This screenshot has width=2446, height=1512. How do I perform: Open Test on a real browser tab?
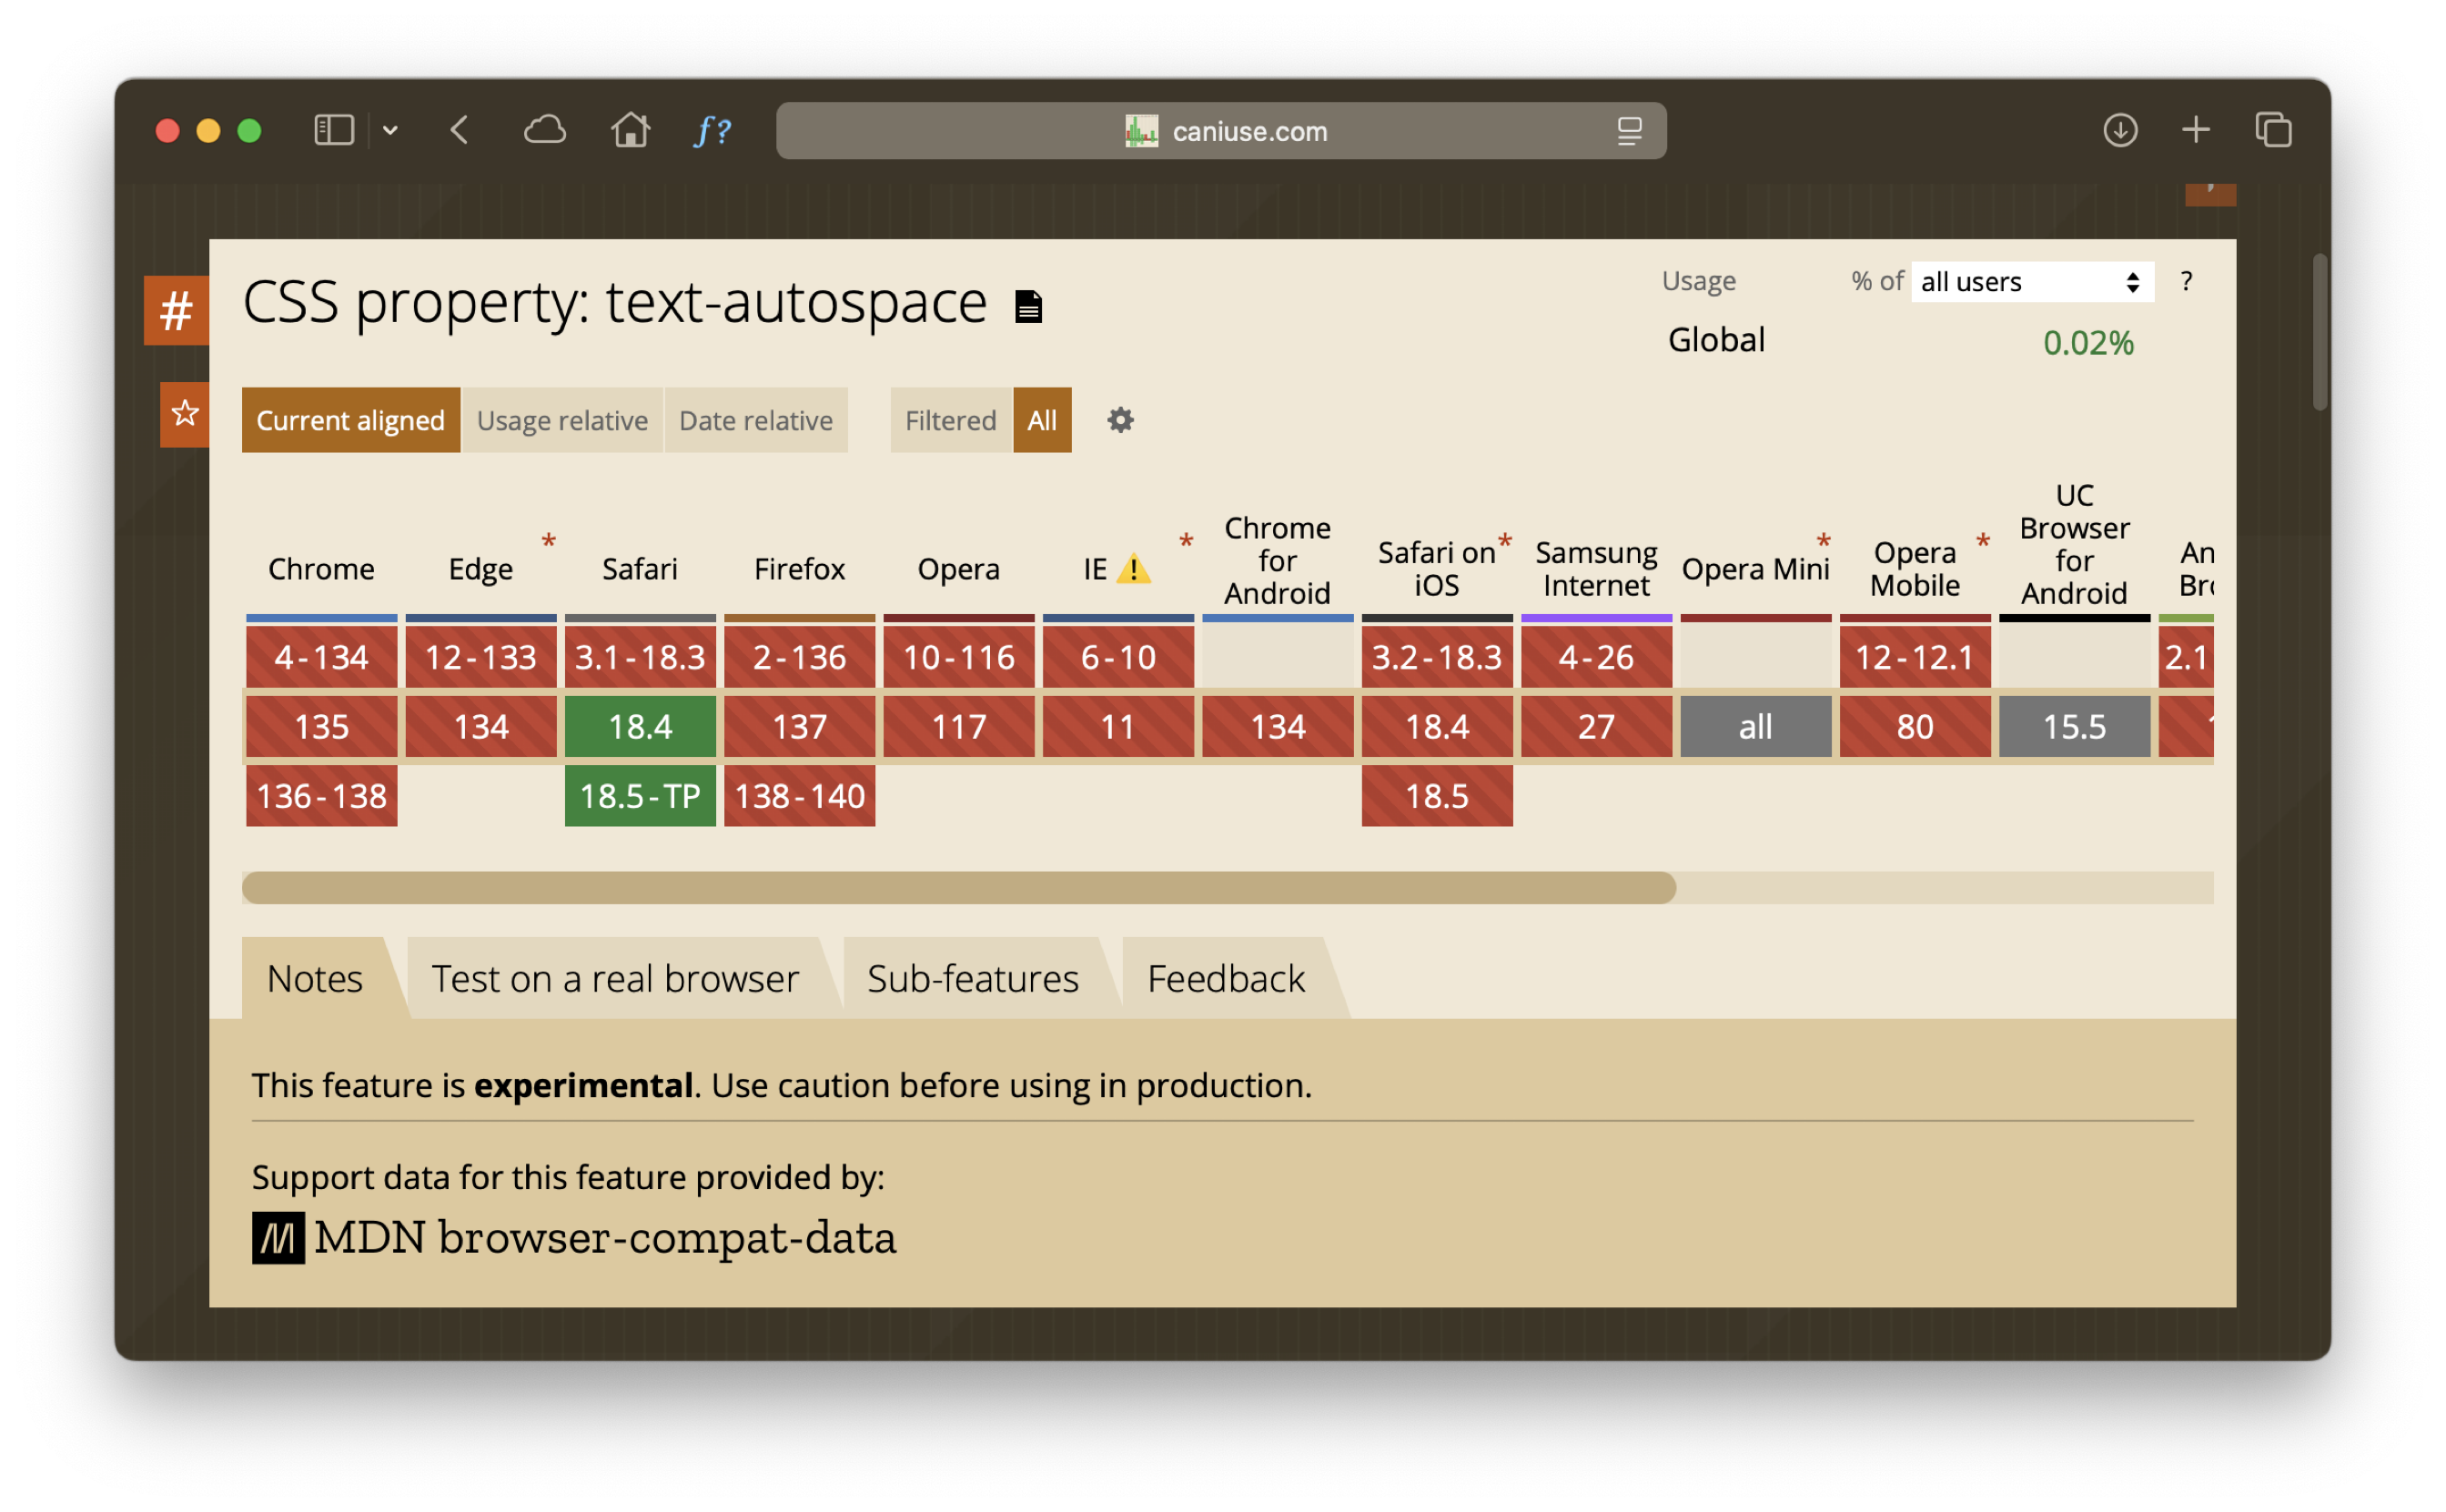pos(615,978)
